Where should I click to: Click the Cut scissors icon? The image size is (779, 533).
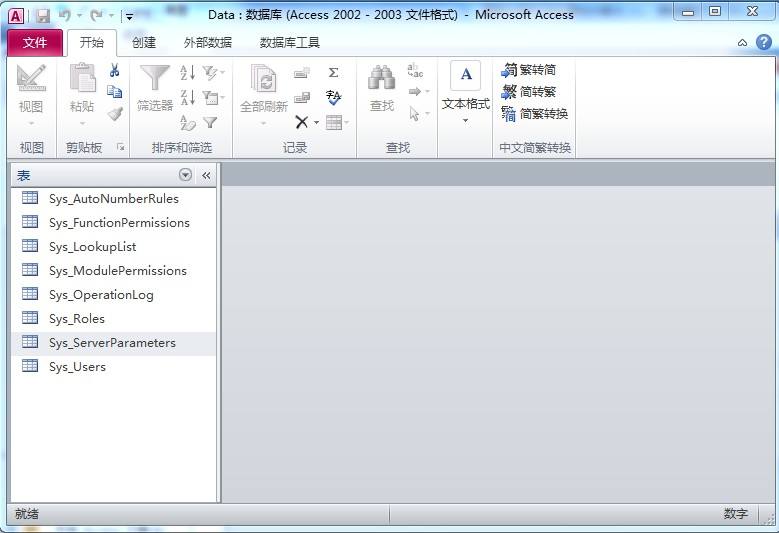114,71
